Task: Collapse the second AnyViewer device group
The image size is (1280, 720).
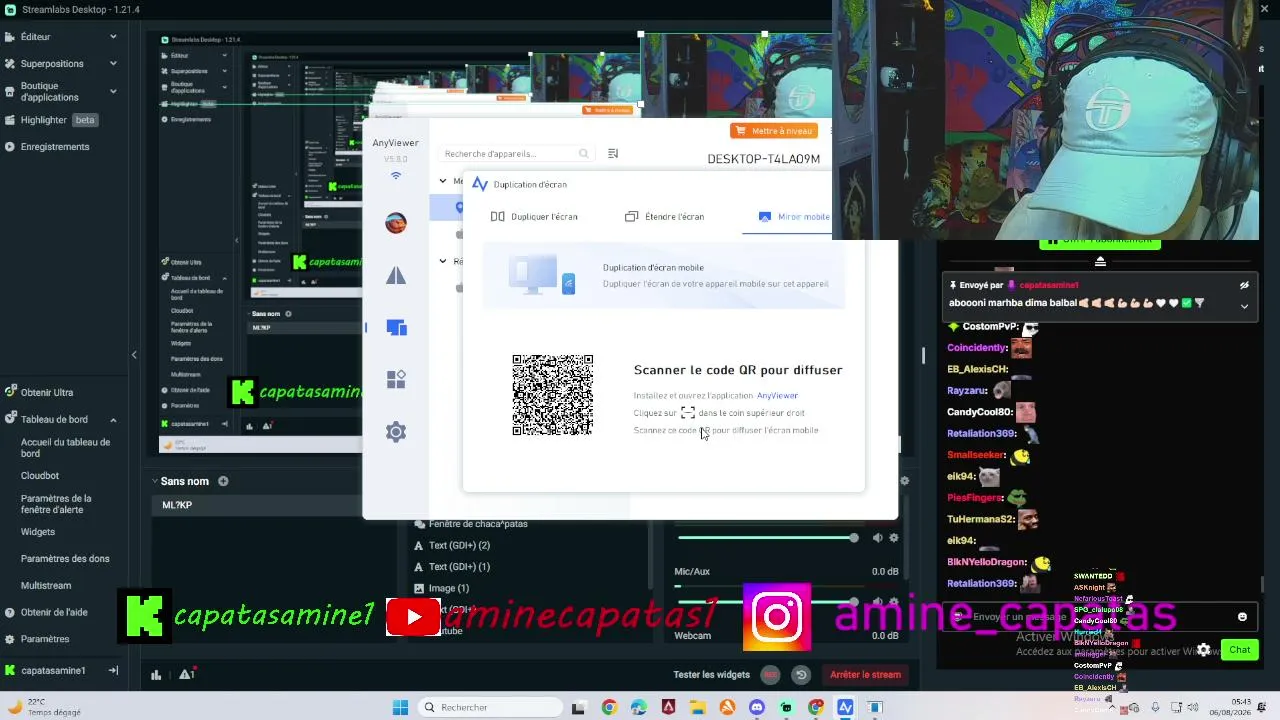Action: (x=443, y=261)
